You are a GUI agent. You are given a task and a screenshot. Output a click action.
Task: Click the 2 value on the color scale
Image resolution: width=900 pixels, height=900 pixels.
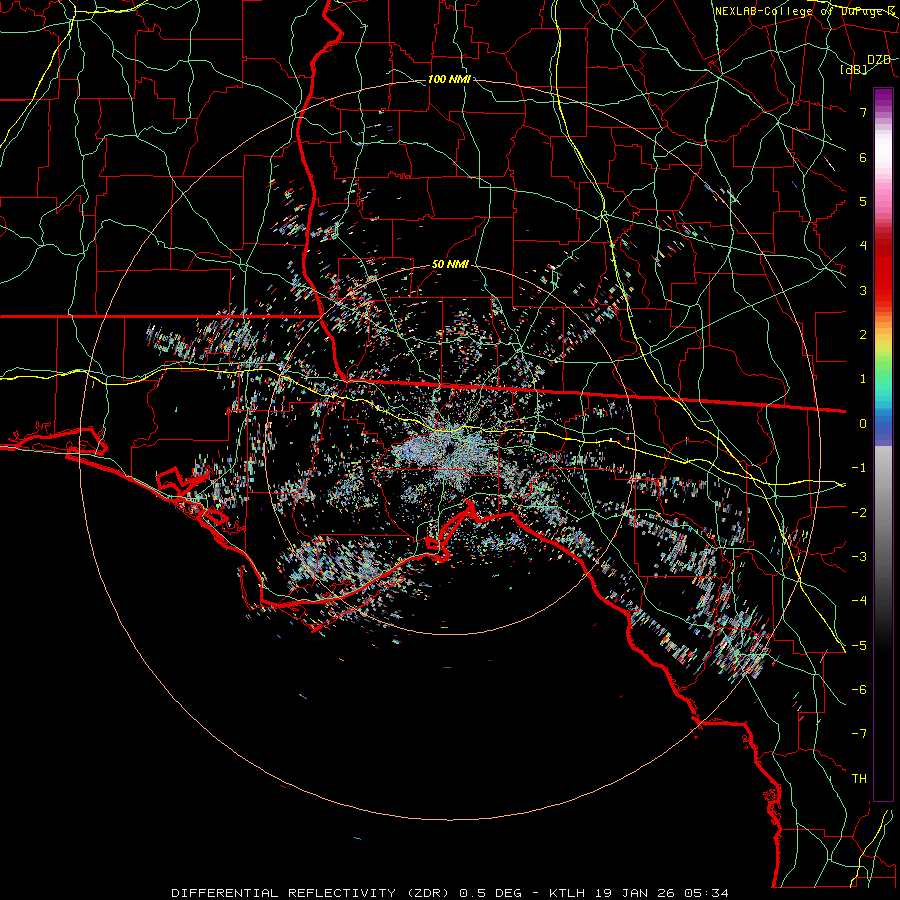(863, 335)
